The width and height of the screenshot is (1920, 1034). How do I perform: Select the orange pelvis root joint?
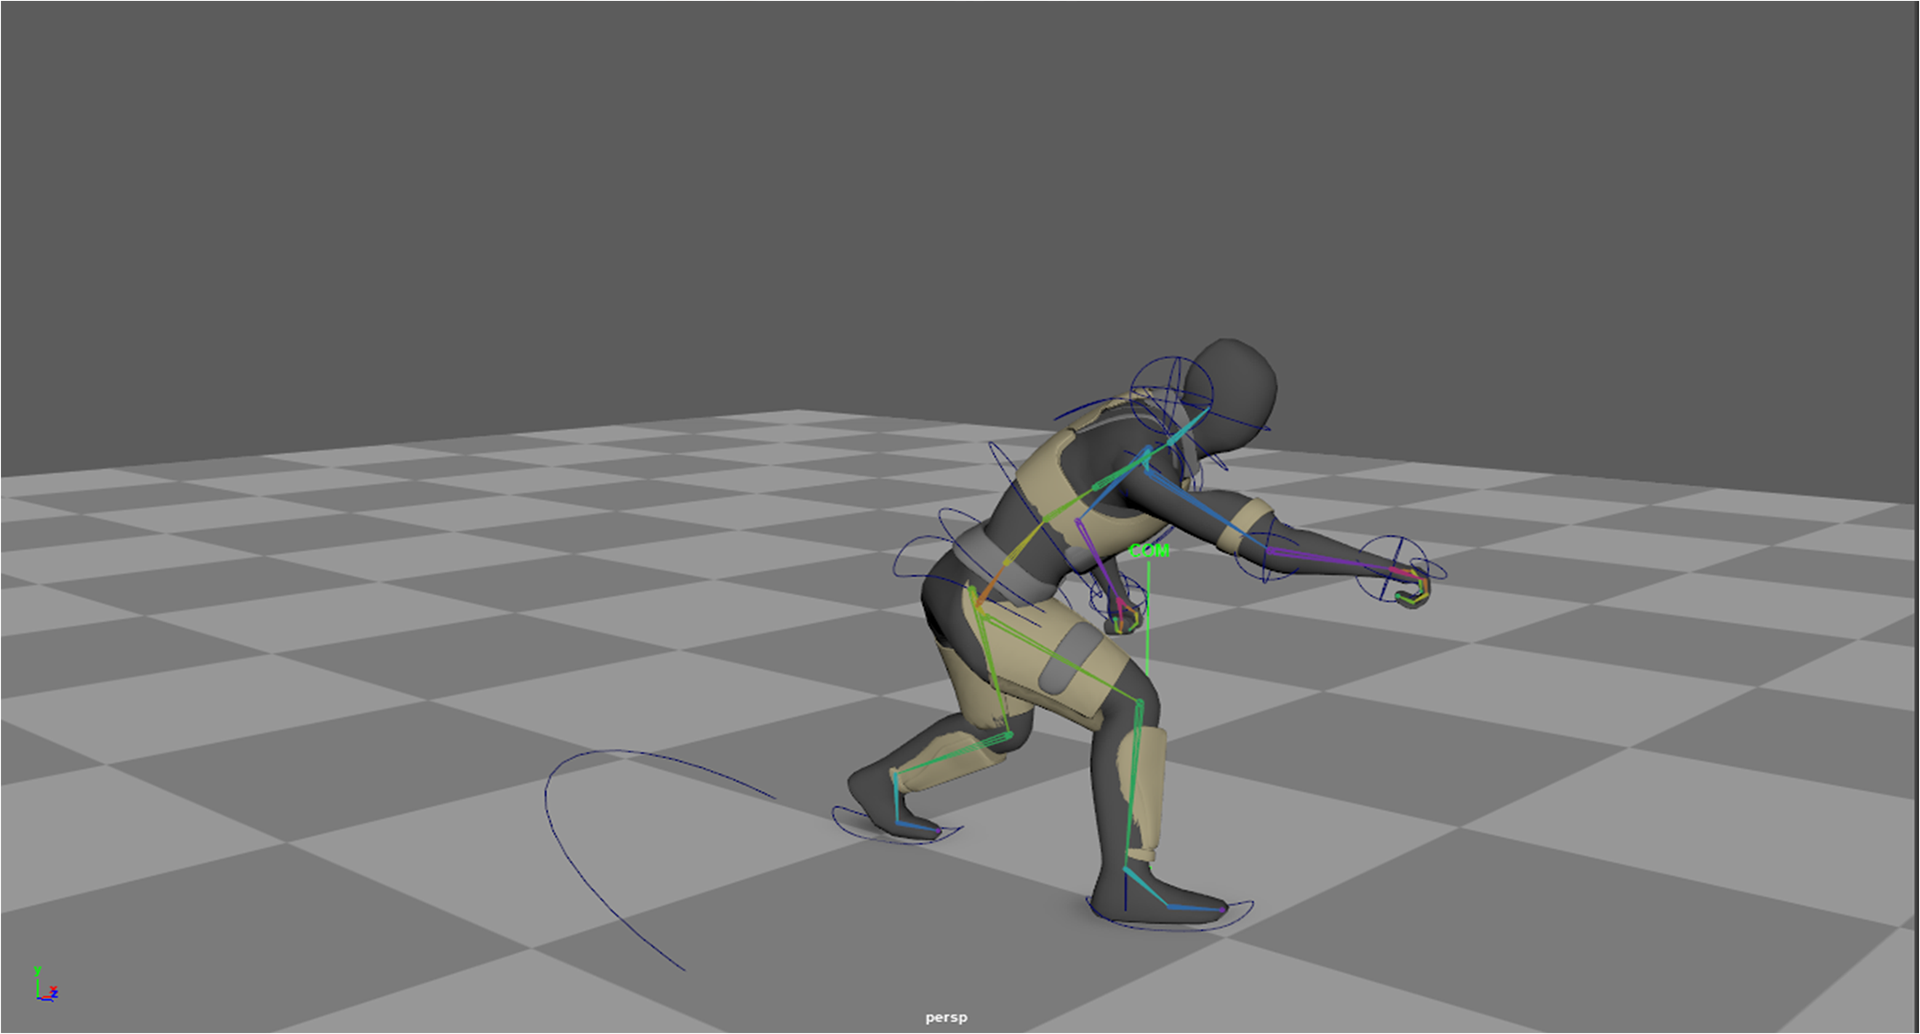click(978, 602)
